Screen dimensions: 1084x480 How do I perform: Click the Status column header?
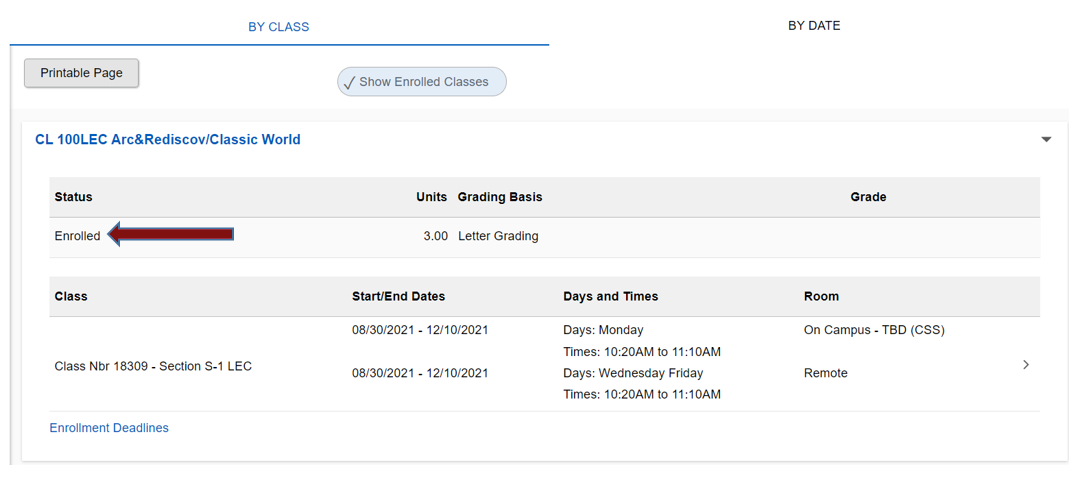point(73,197)
